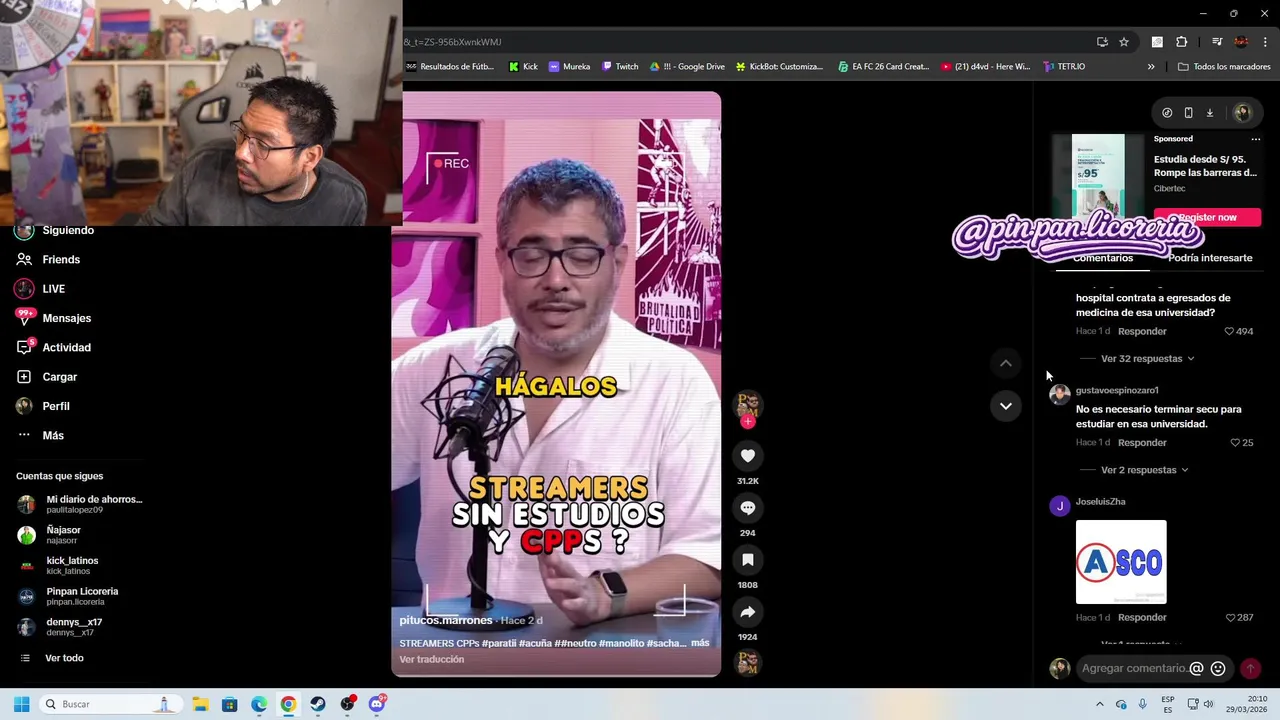Viewport: 1280px width, 720px height.
Task: Click the install app icon in address bar
Action: (1102, 42)
